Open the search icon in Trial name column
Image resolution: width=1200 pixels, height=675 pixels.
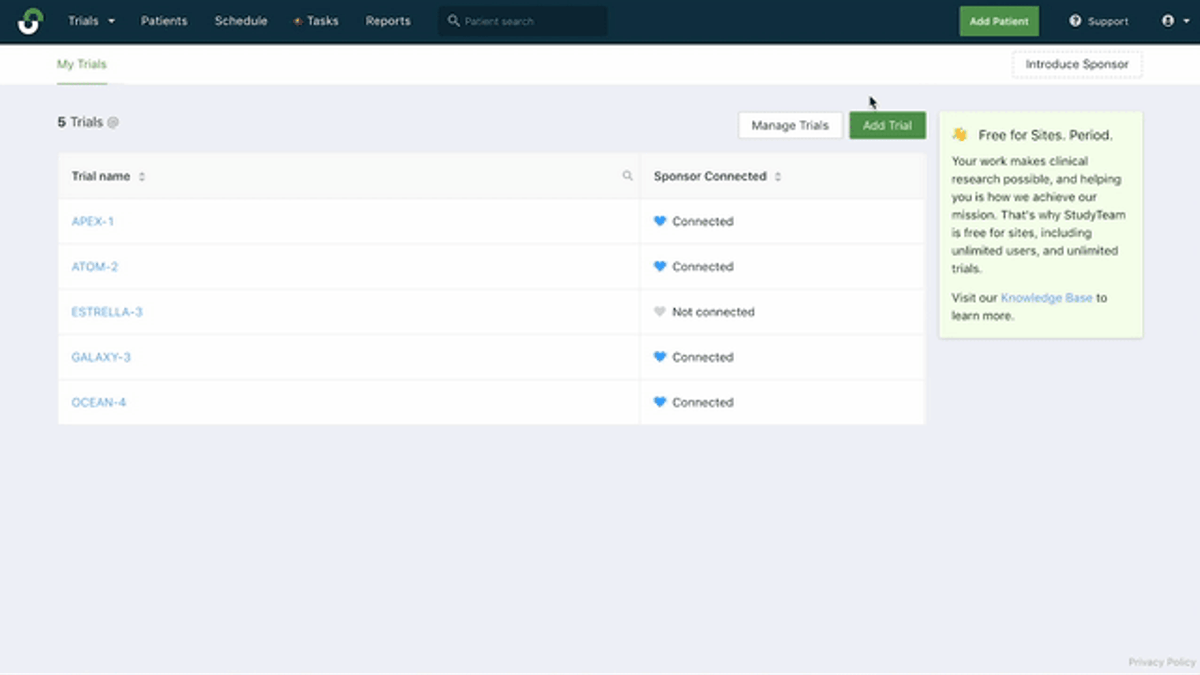tap(627, 175)
